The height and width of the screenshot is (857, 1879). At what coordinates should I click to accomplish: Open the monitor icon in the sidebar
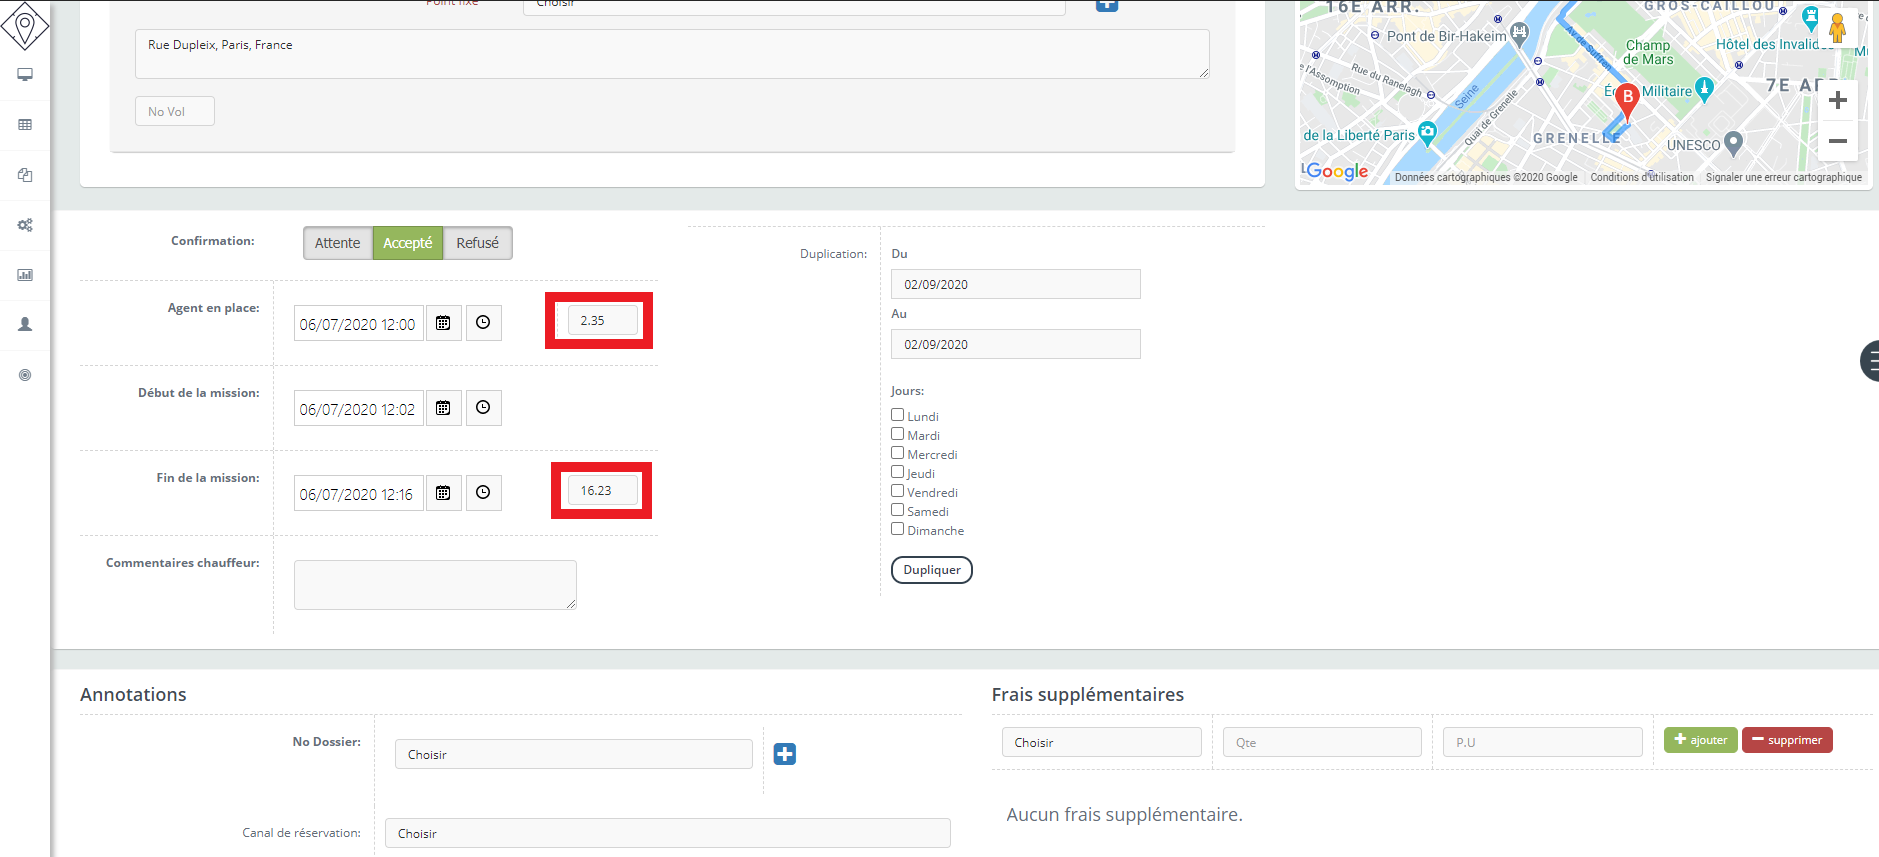click(x=25, y=75)
